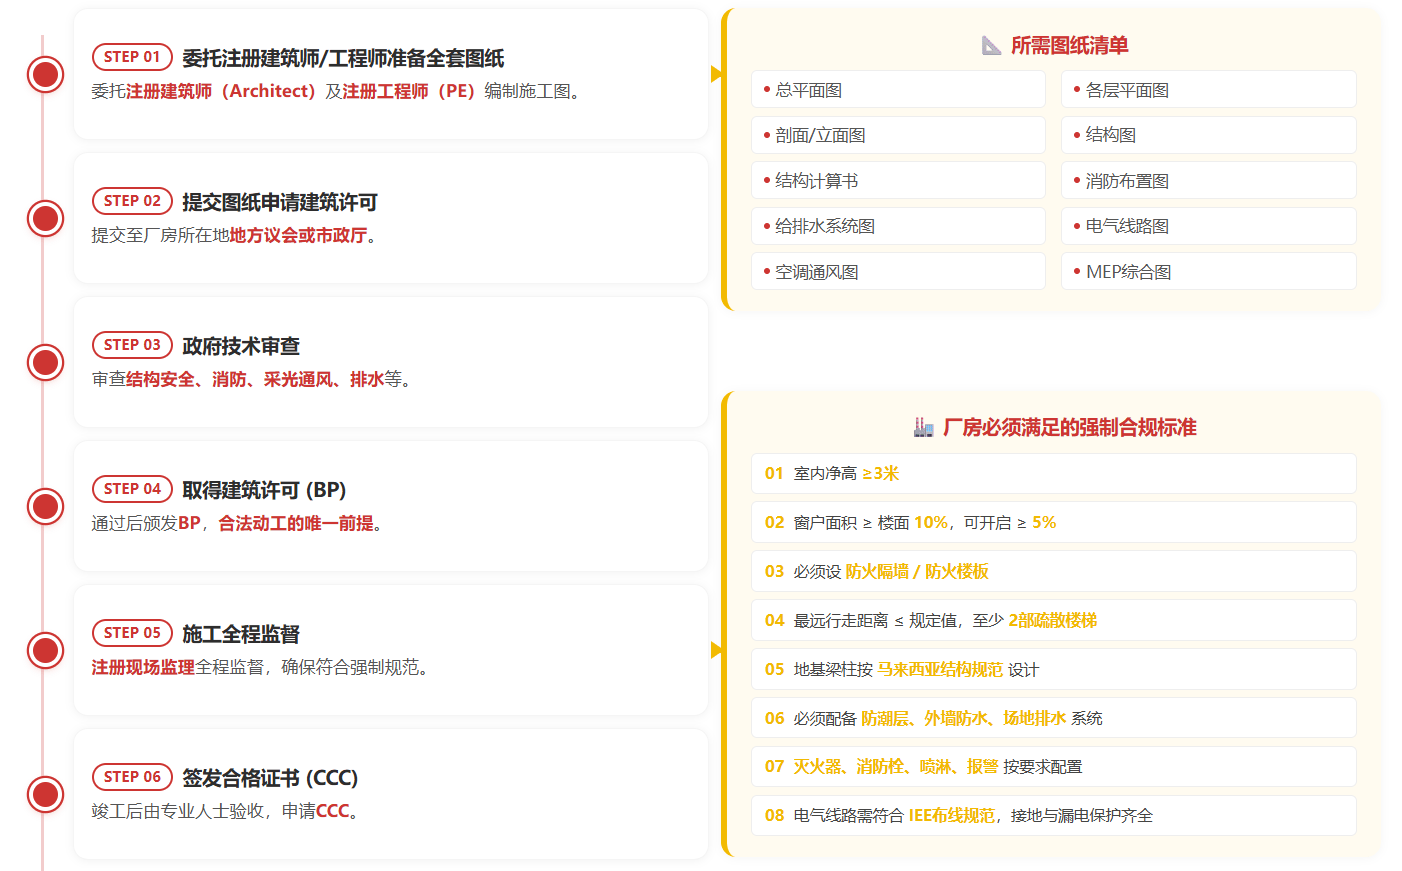Open compliance rule 03 防火隔墙 / 防火楼板
Screen dimensions: 1402x871
[x=1054, y=571]
